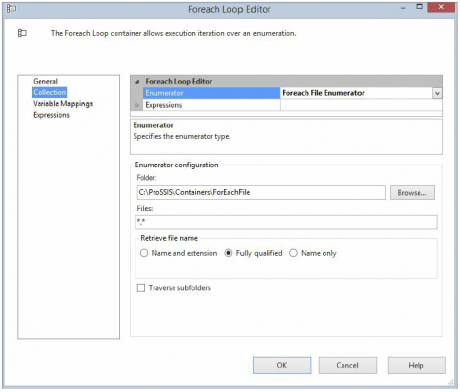
Task: Click the Folder path input field
Action: pos(261,192)
